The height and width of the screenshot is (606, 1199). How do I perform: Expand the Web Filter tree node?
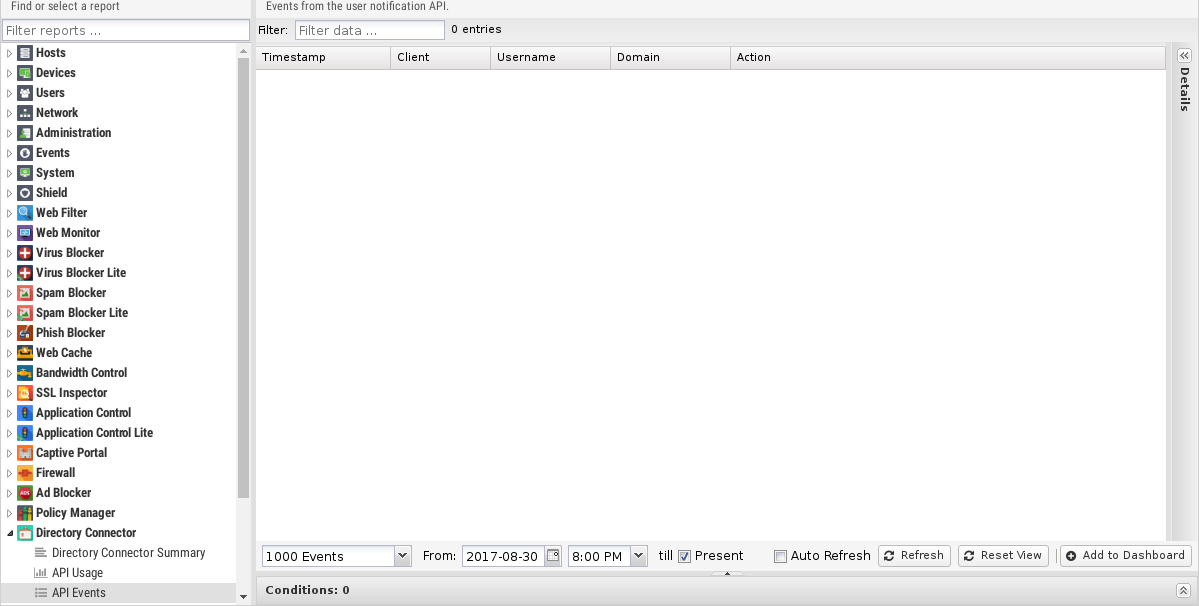coord(9,212)
